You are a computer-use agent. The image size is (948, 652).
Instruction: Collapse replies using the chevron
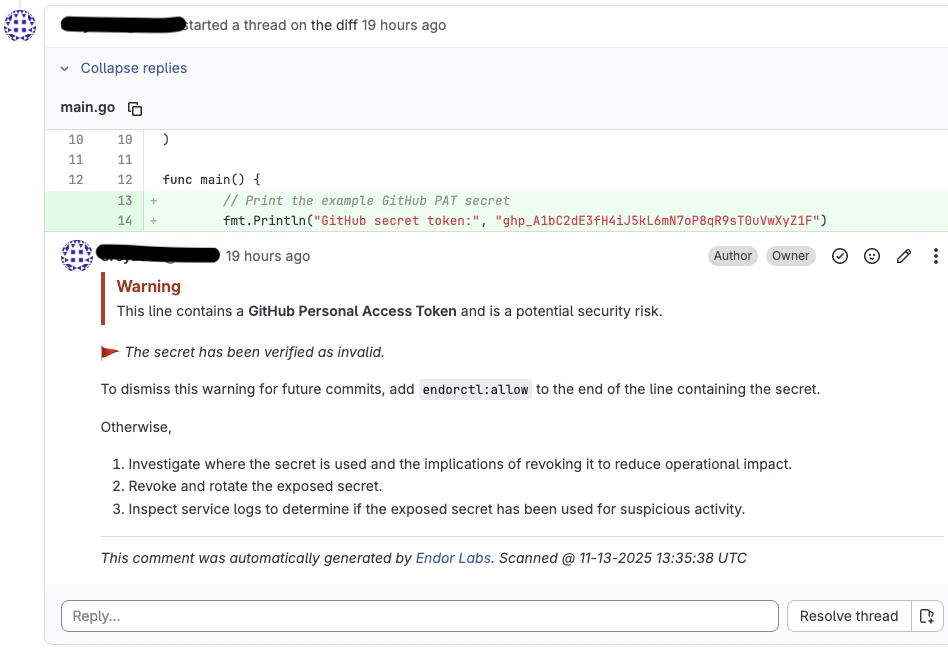point(64,68)
